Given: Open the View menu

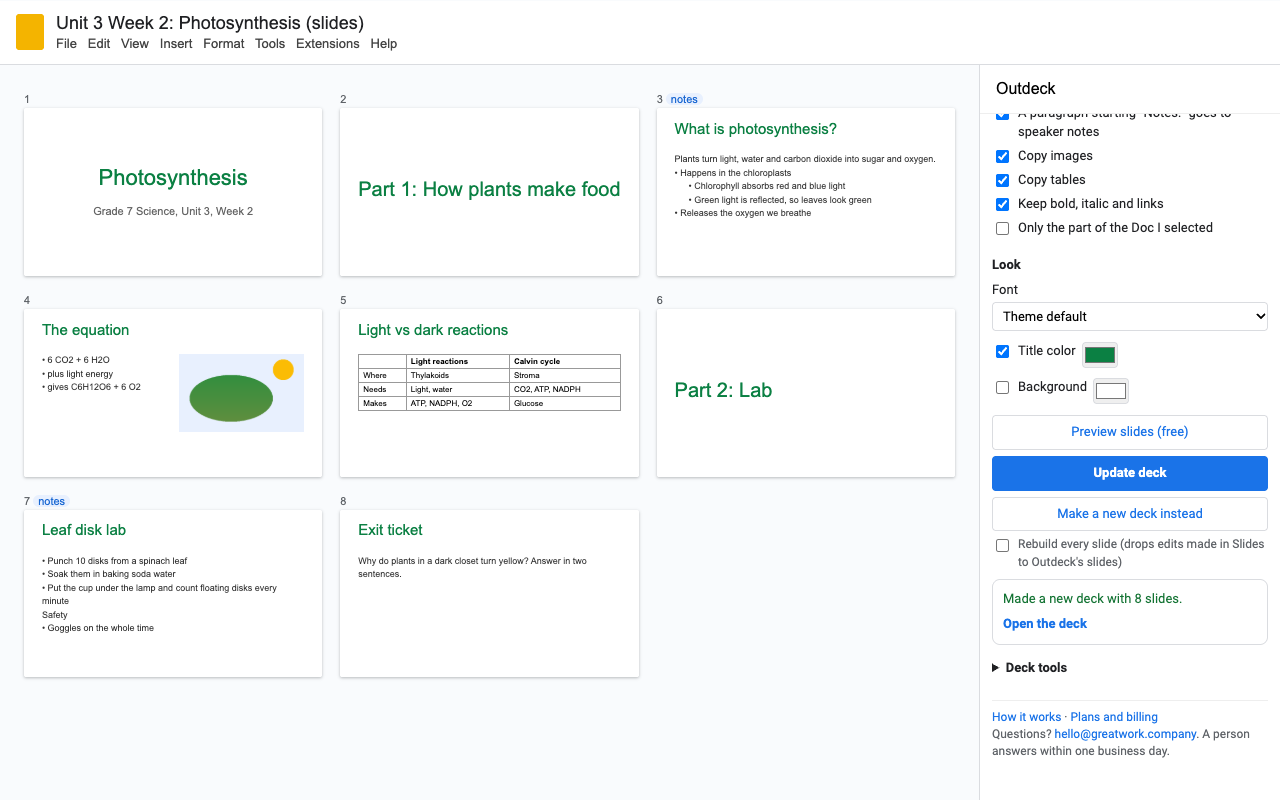Looking at the screenshot, I should [x=135, y=44].
